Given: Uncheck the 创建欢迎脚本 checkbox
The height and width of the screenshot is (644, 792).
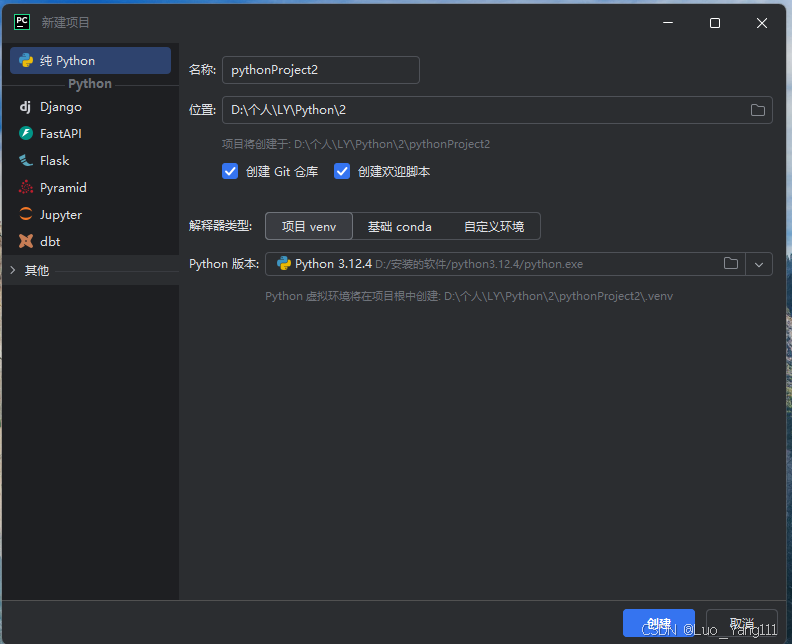Looking at the screenshot, I should 342,171.
